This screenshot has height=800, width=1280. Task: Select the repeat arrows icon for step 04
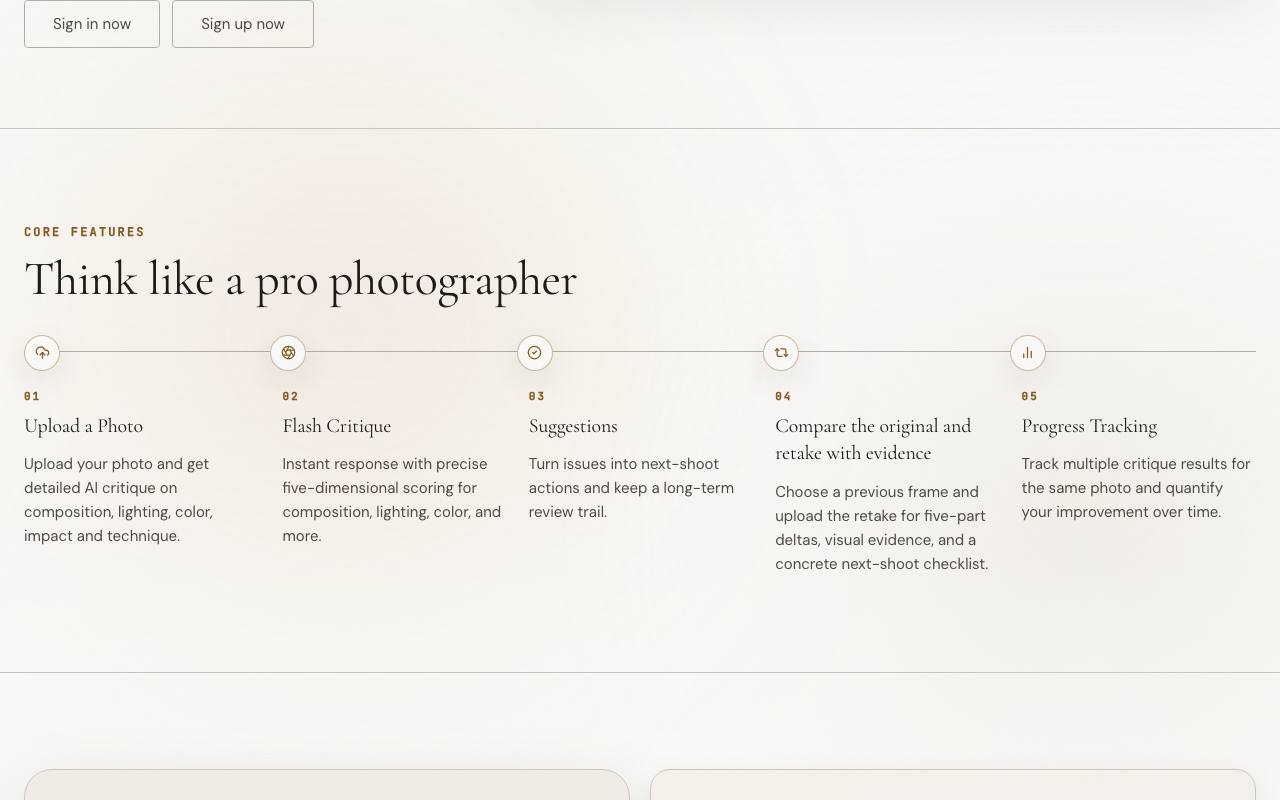(781, 353)
